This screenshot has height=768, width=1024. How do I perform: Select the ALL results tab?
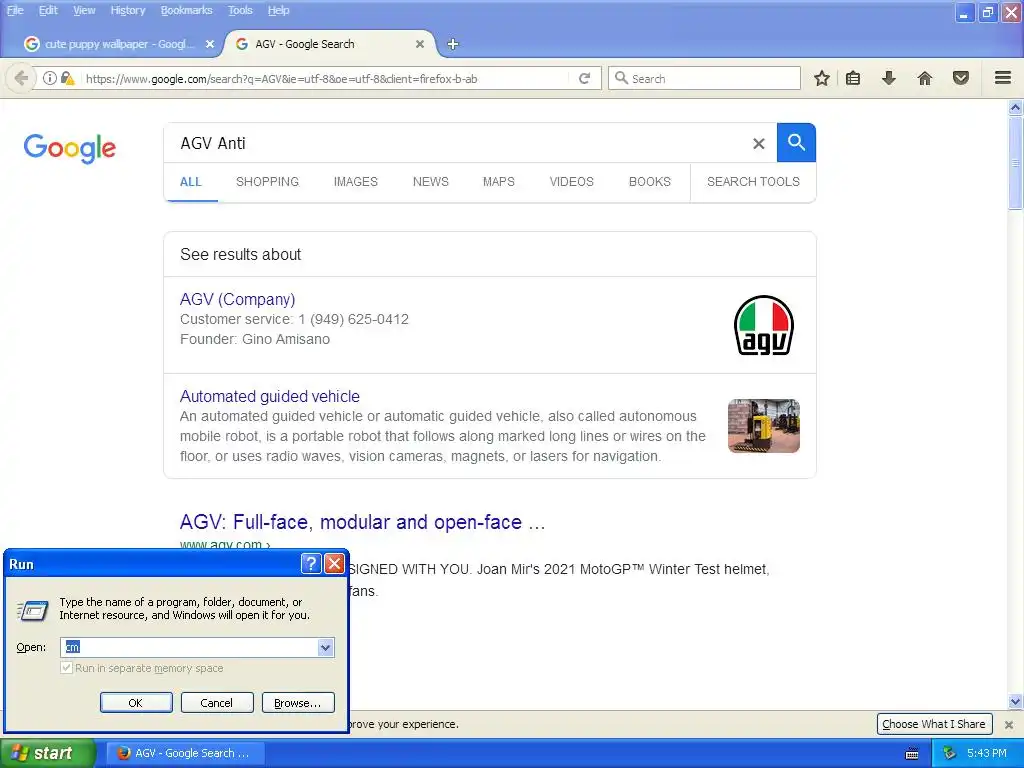click(x=191, y=182)
